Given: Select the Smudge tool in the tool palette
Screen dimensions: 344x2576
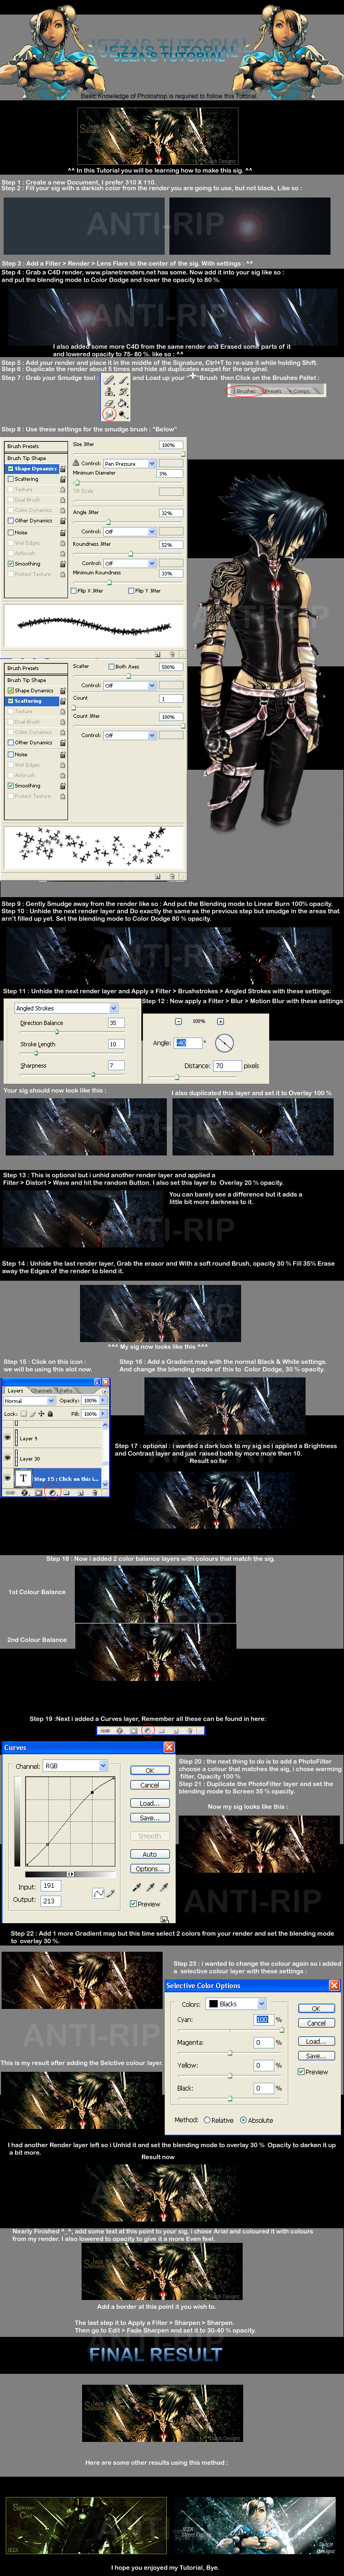Looking at the screenshot, I should point(109,415).
